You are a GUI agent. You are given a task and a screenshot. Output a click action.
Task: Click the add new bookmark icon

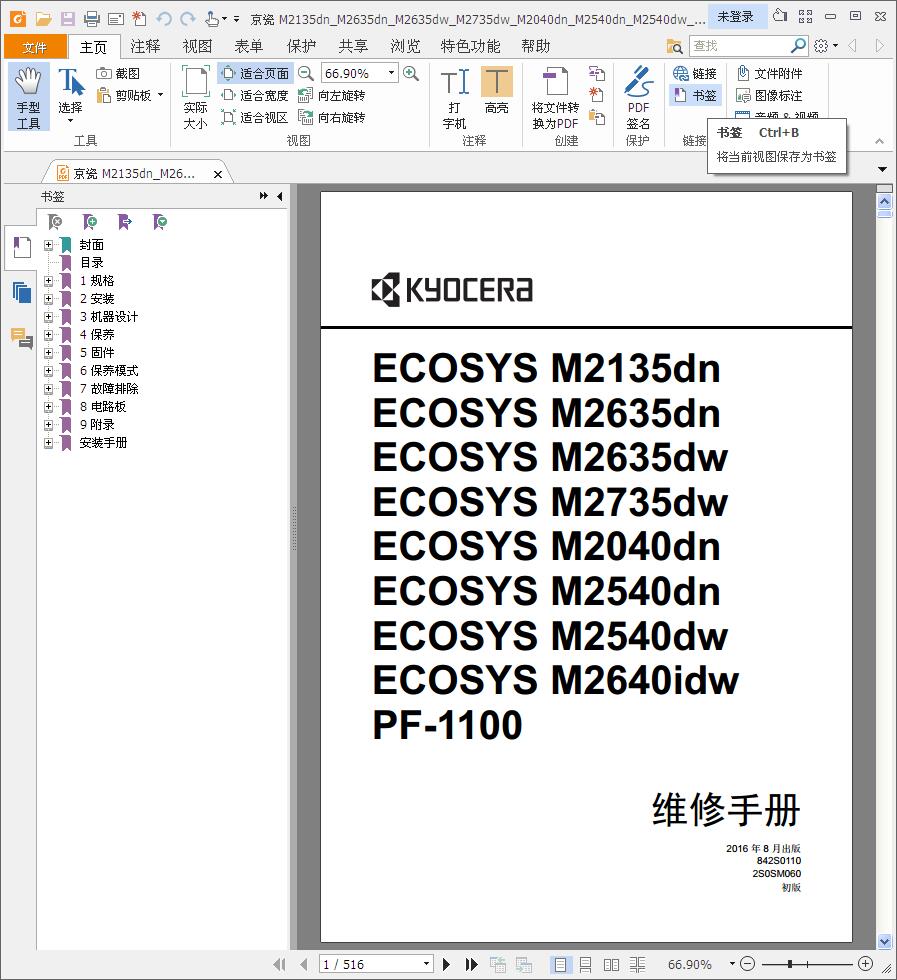pyautogui.click(x=90, y=221)
